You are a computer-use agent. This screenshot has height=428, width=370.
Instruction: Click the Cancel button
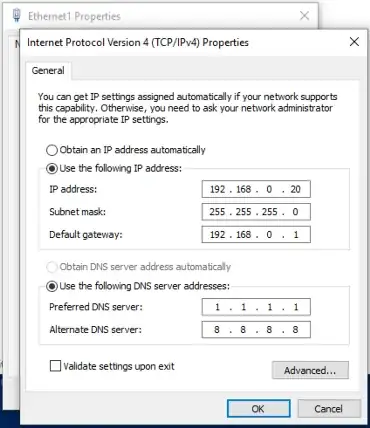[x=329, y=409]
